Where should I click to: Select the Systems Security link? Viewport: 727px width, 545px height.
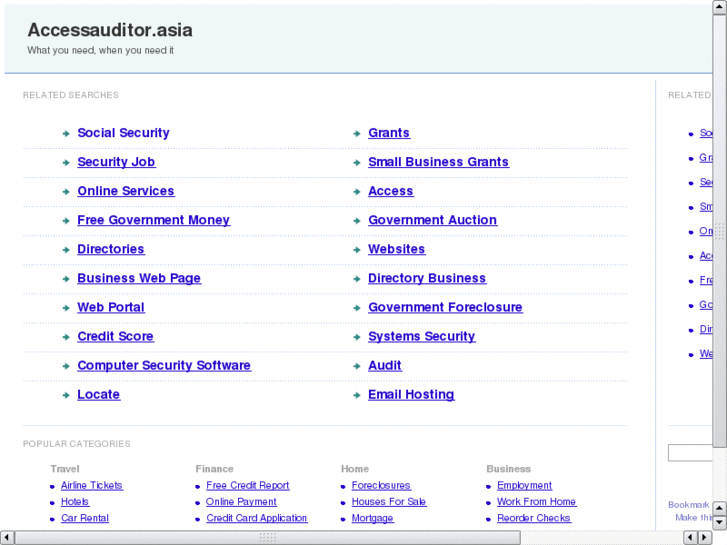(421, 336)
